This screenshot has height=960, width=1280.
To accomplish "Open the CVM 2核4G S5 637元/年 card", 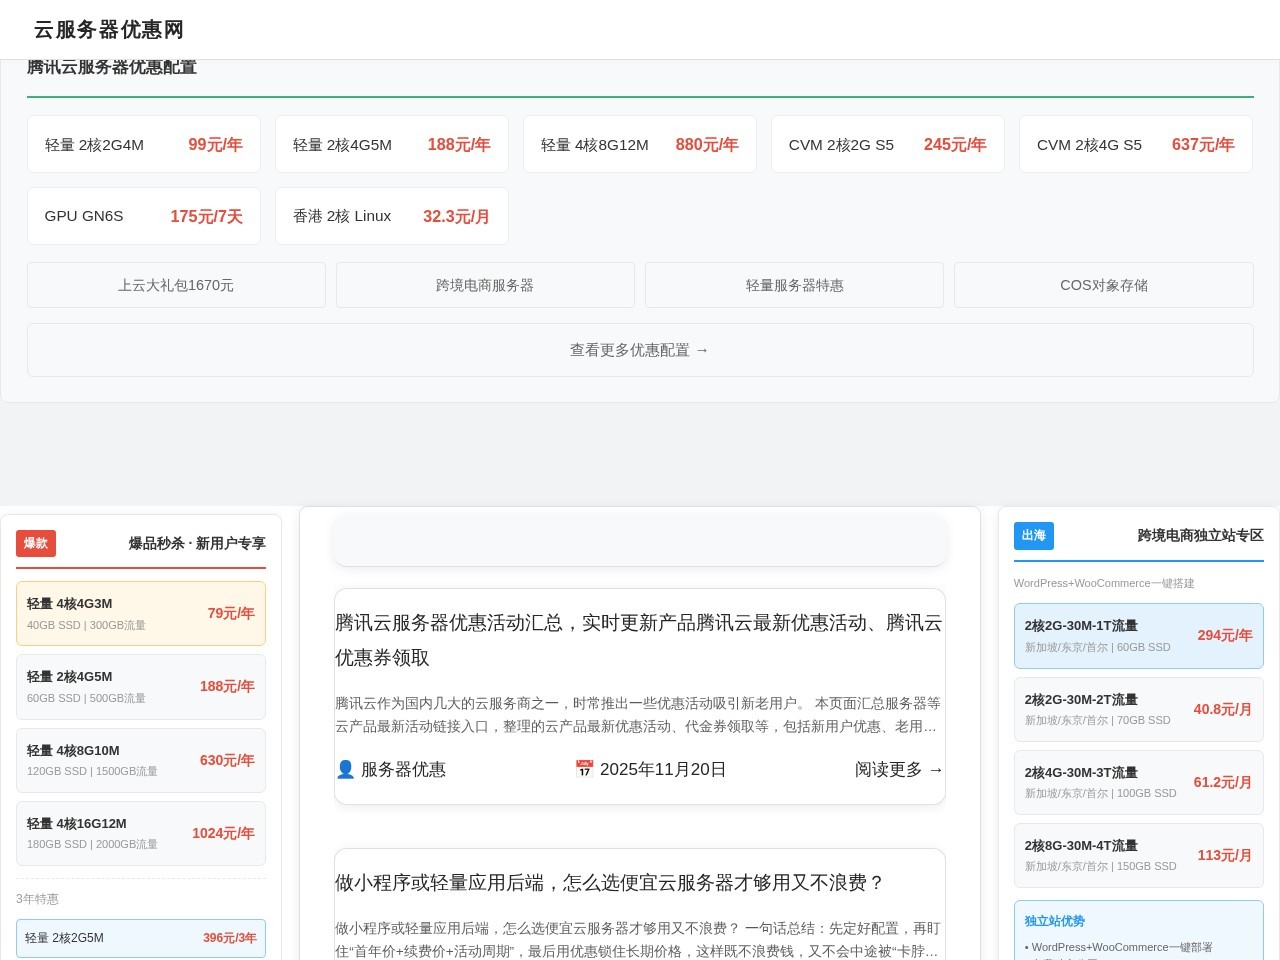I will (1136, 144).
